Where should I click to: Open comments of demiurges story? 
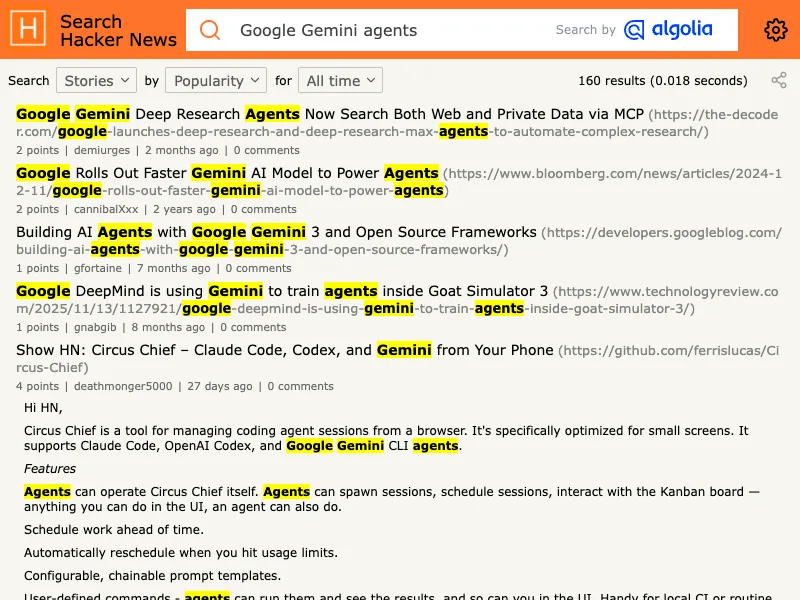coord(266,151)
